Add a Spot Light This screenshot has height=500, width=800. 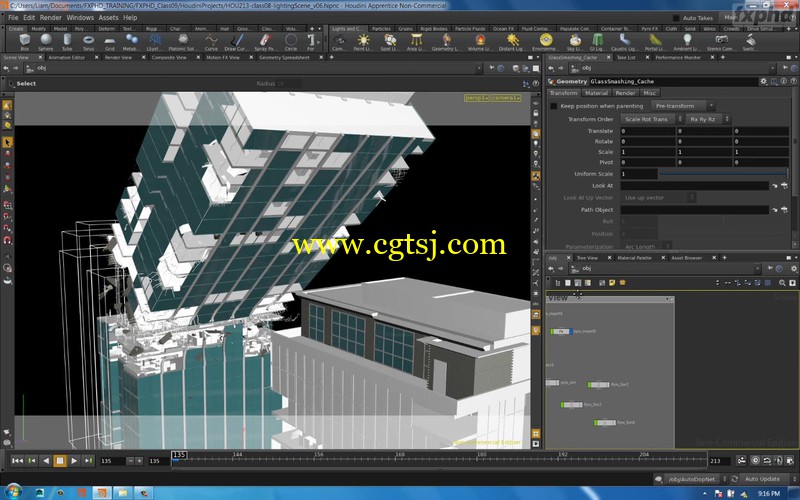click(389, 42)
